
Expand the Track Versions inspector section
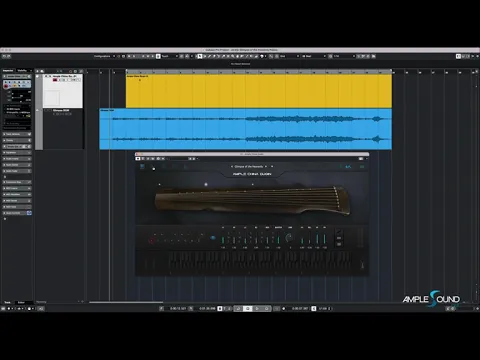point(17,134)
